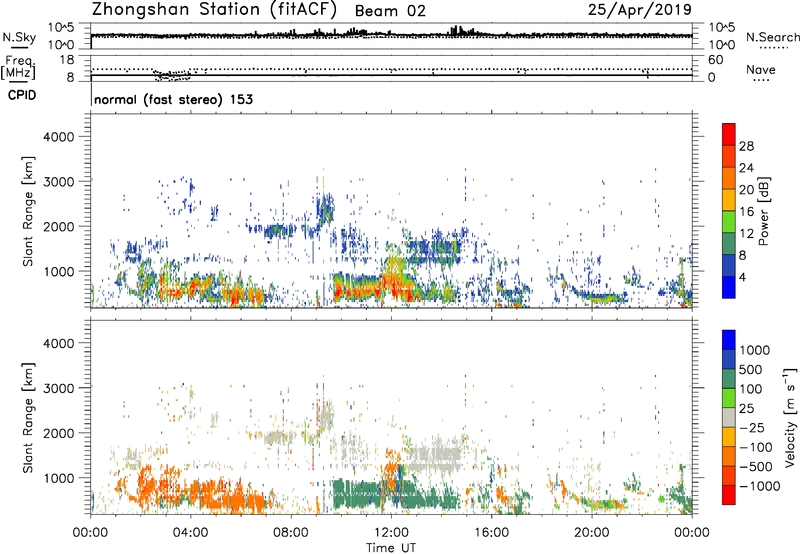Pick the grey segment of Velocity colorbar
Viewport: 800px width, 554px height.
pyautogui.click(x=729, y=418)
